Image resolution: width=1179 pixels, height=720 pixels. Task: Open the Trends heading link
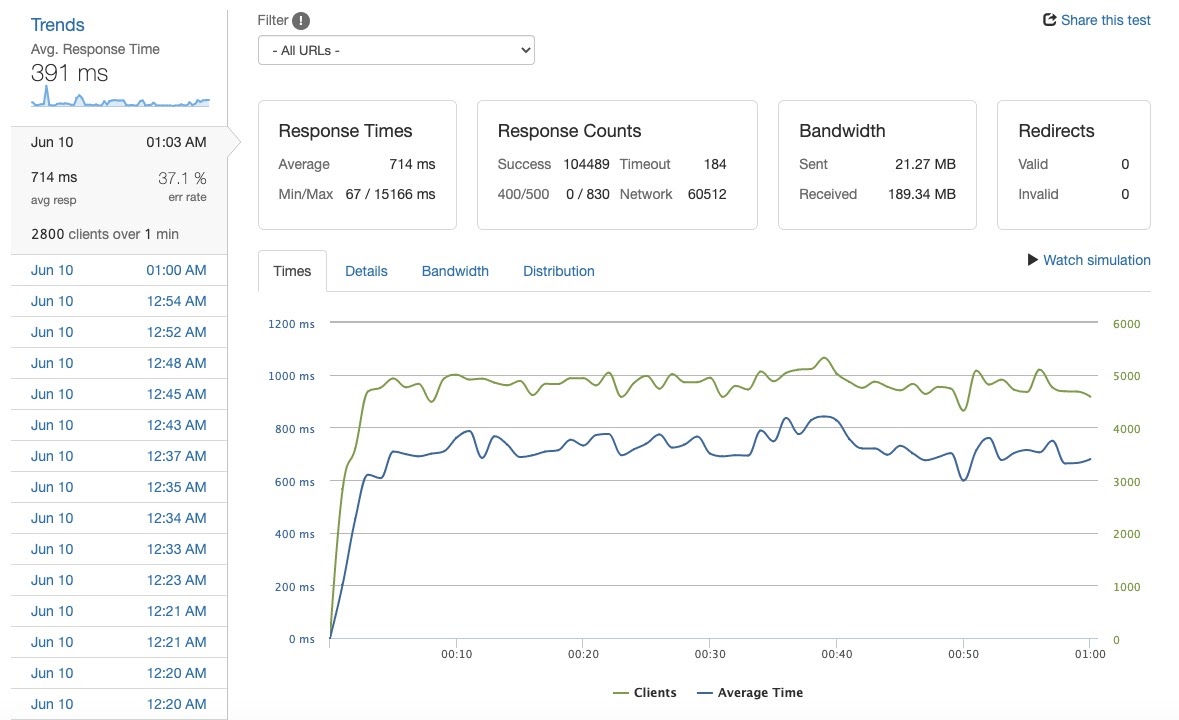point(57,25)
